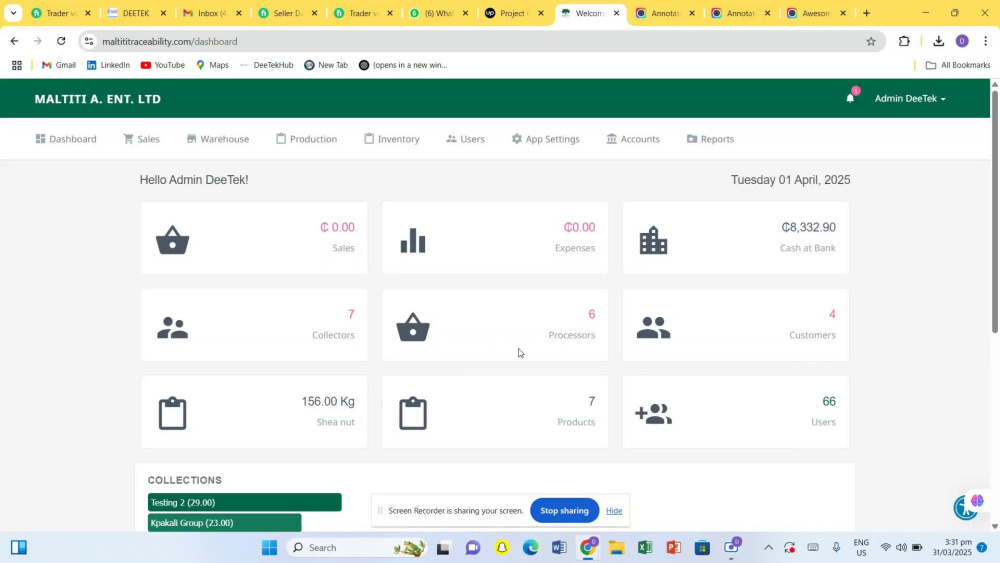Open Snapchat icon in taskbar
This screenshot has width=1000, height=563.
(x=502, y=548)
